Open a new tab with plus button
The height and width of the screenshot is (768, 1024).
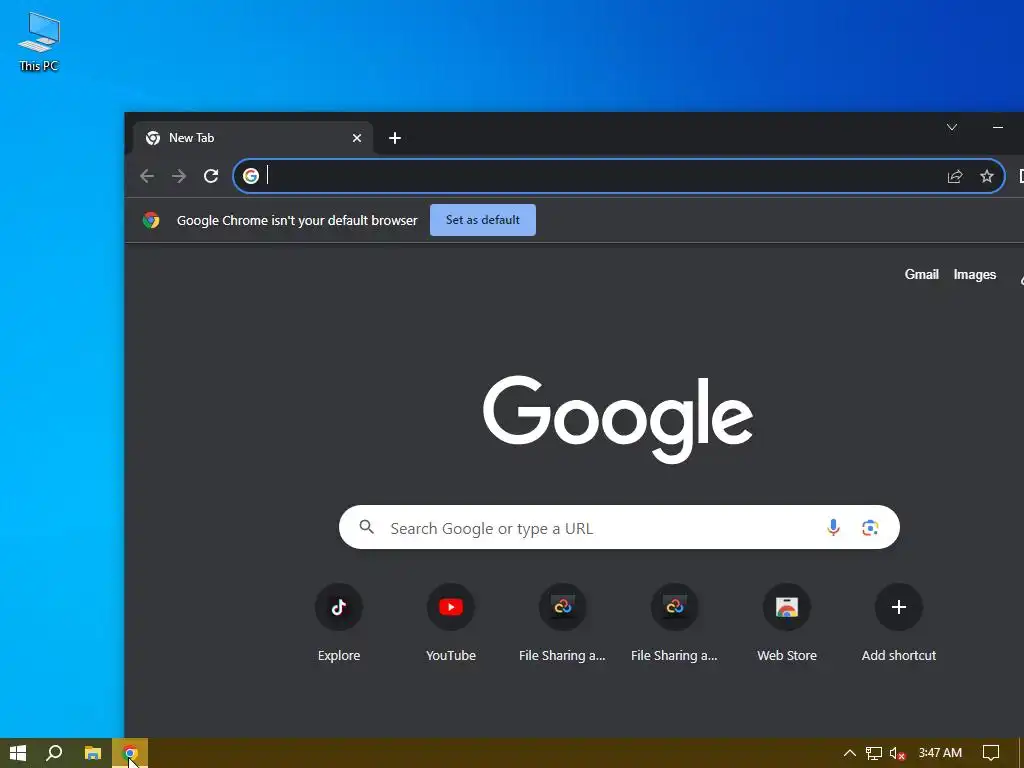point(394,138)
